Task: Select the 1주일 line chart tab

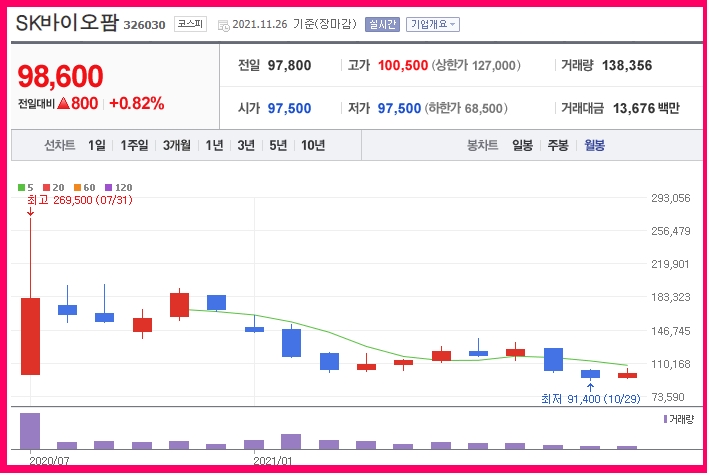Action: click(x=134, y=145)
